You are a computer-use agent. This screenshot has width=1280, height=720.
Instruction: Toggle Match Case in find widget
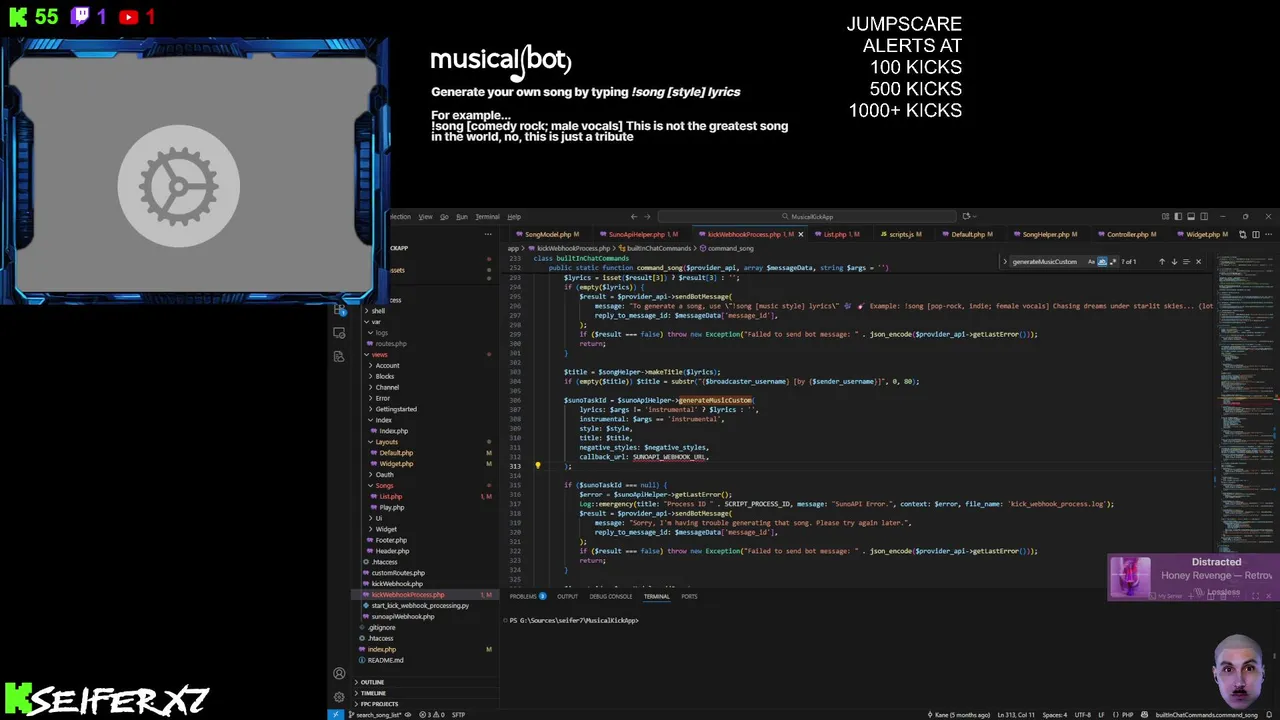(x=1091, y=262)
